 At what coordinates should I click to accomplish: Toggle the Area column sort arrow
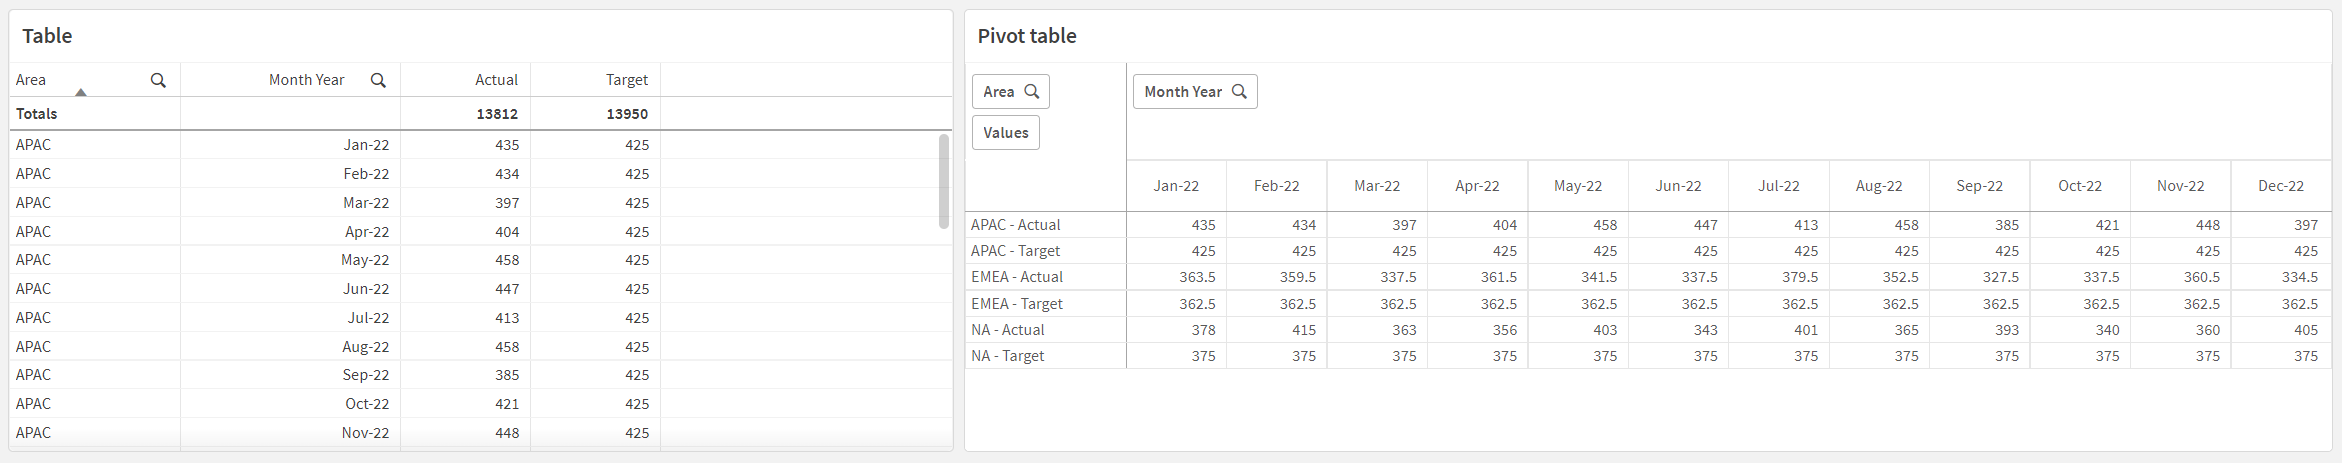tap(81, 92)
